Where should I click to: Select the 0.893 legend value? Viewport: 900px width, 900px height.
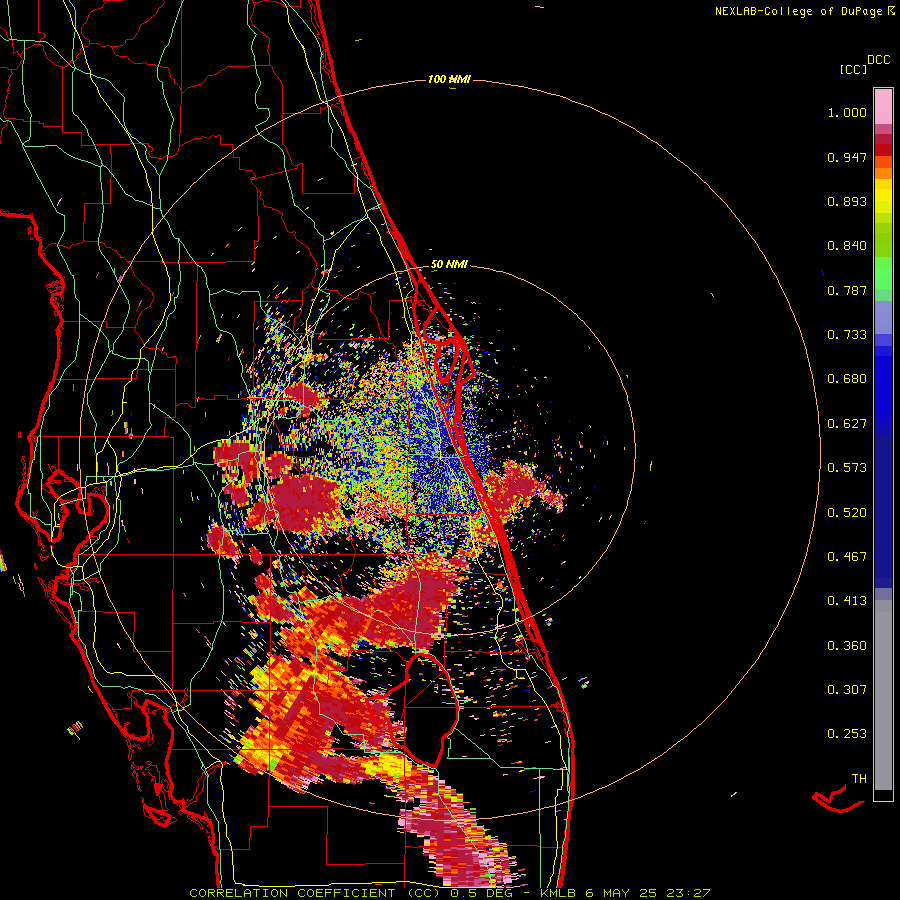(847, 201)
